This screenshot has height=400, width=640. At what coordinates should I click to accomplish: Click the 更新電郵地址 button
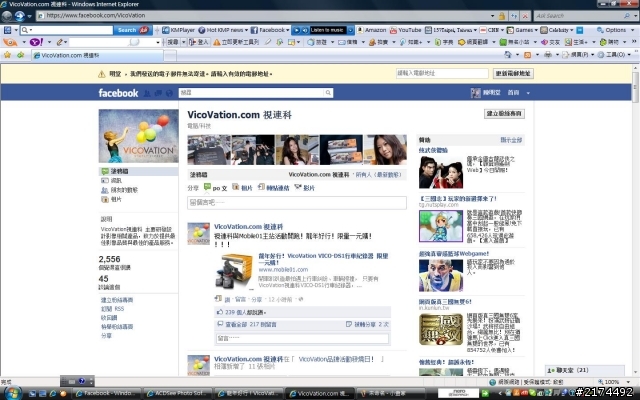[x=513, y=73]
